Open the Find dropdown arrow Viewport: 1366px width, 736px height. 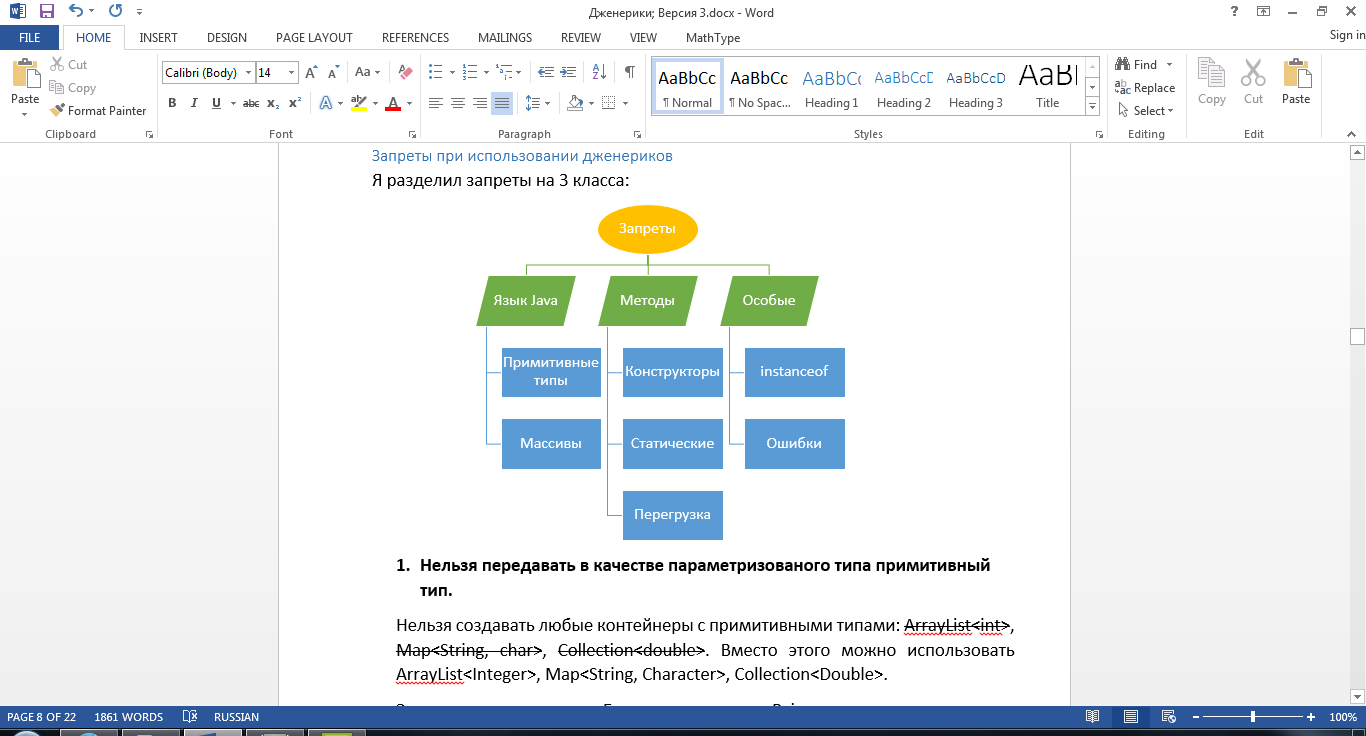(1169, 65)
